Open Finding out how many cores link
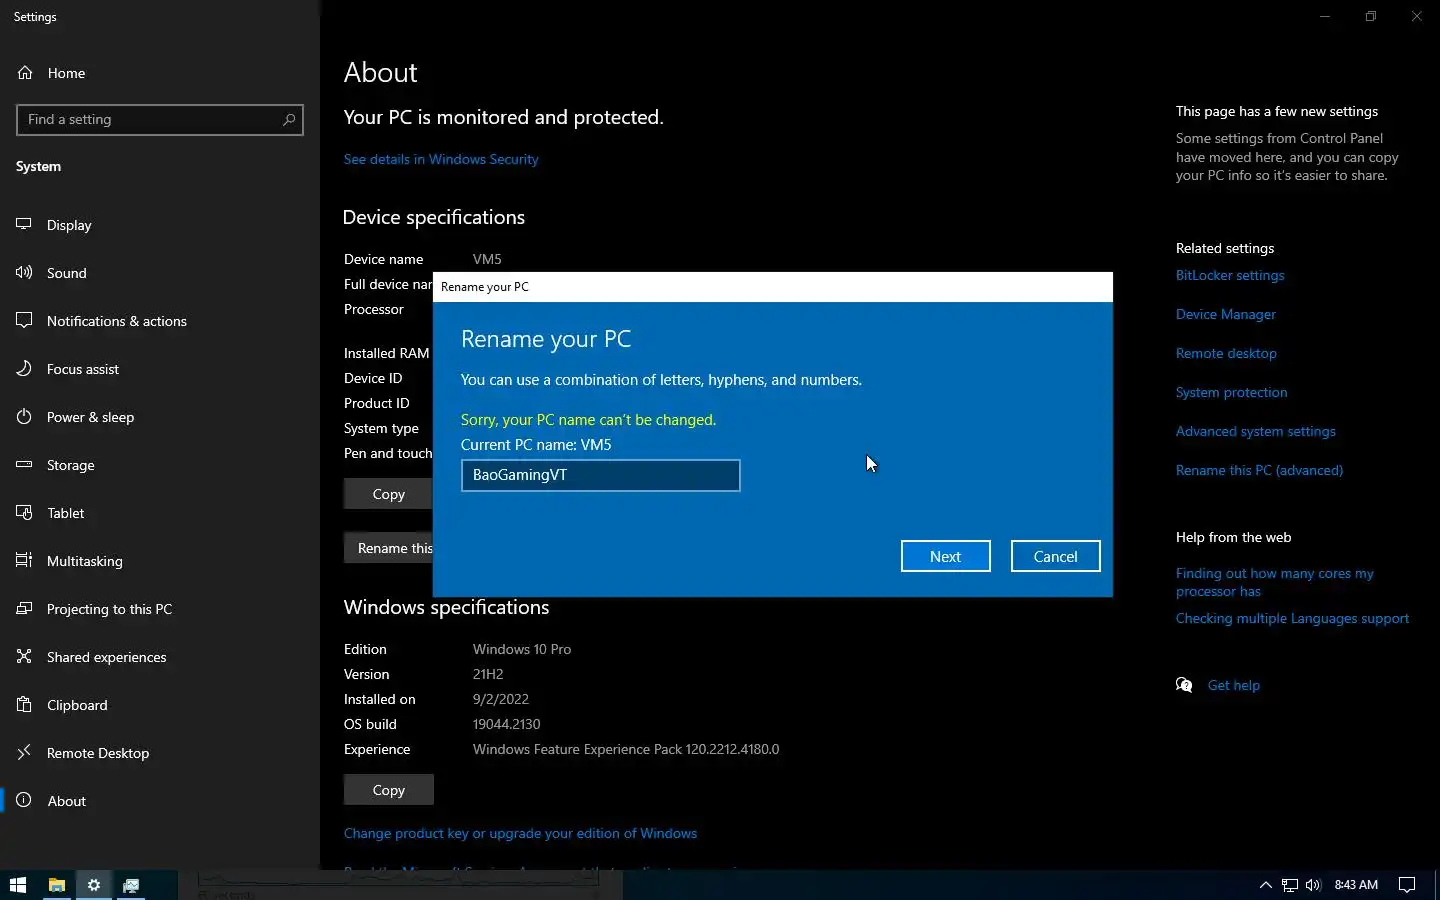The width and height of the screenshot is (1440, 900). point(1275,582)
